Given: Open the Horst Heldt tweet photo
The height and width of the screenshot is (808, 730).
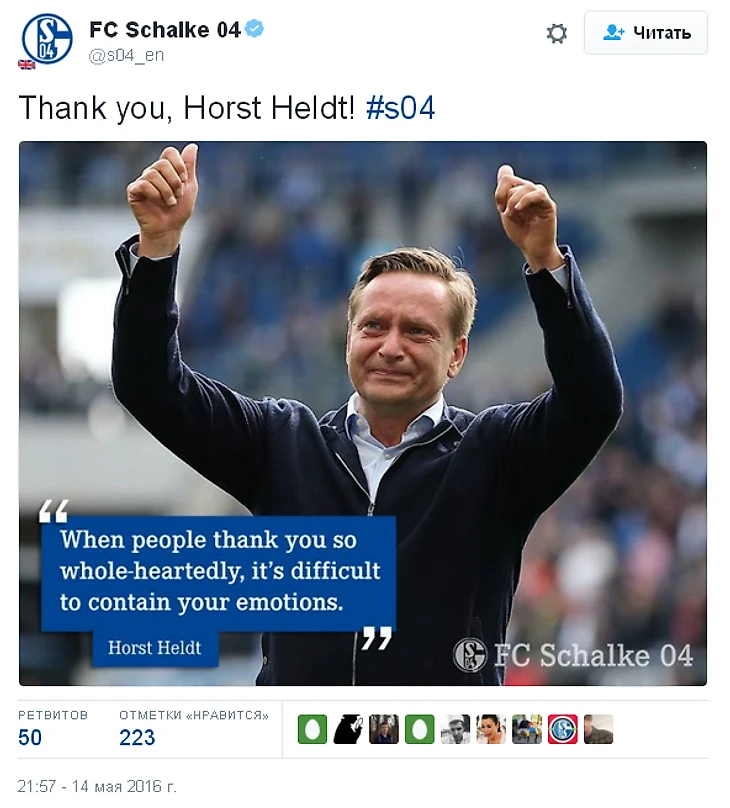Looking at the screenshot, I should (363, 413).
